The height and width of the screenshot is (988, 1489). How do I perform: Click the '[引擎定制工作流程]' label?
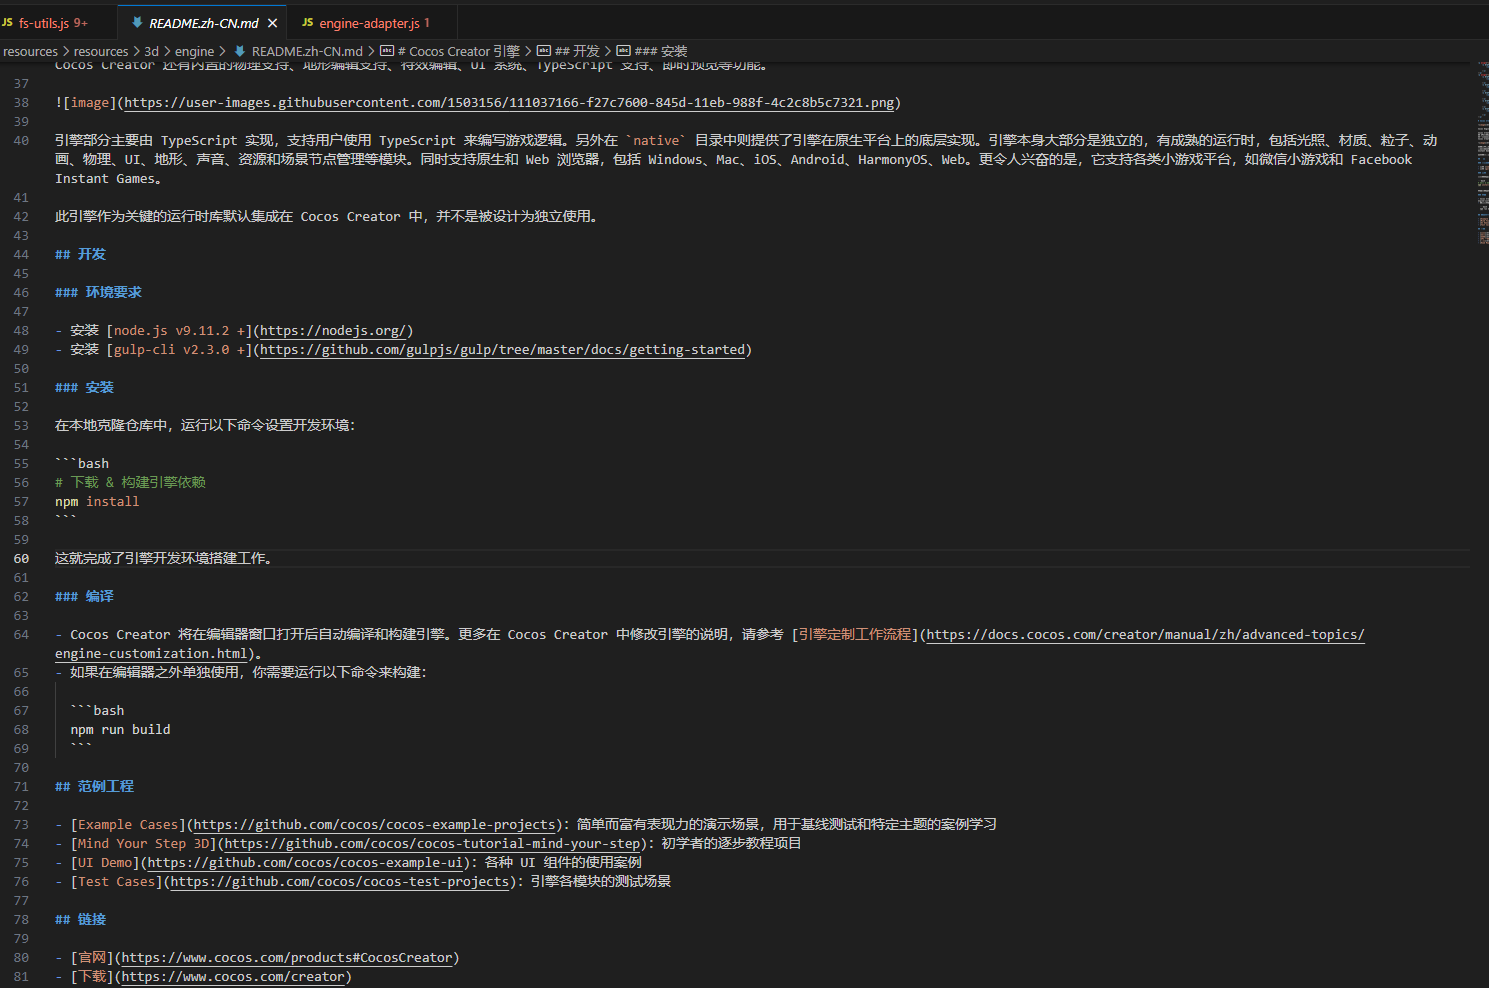(x=855, y=635)
